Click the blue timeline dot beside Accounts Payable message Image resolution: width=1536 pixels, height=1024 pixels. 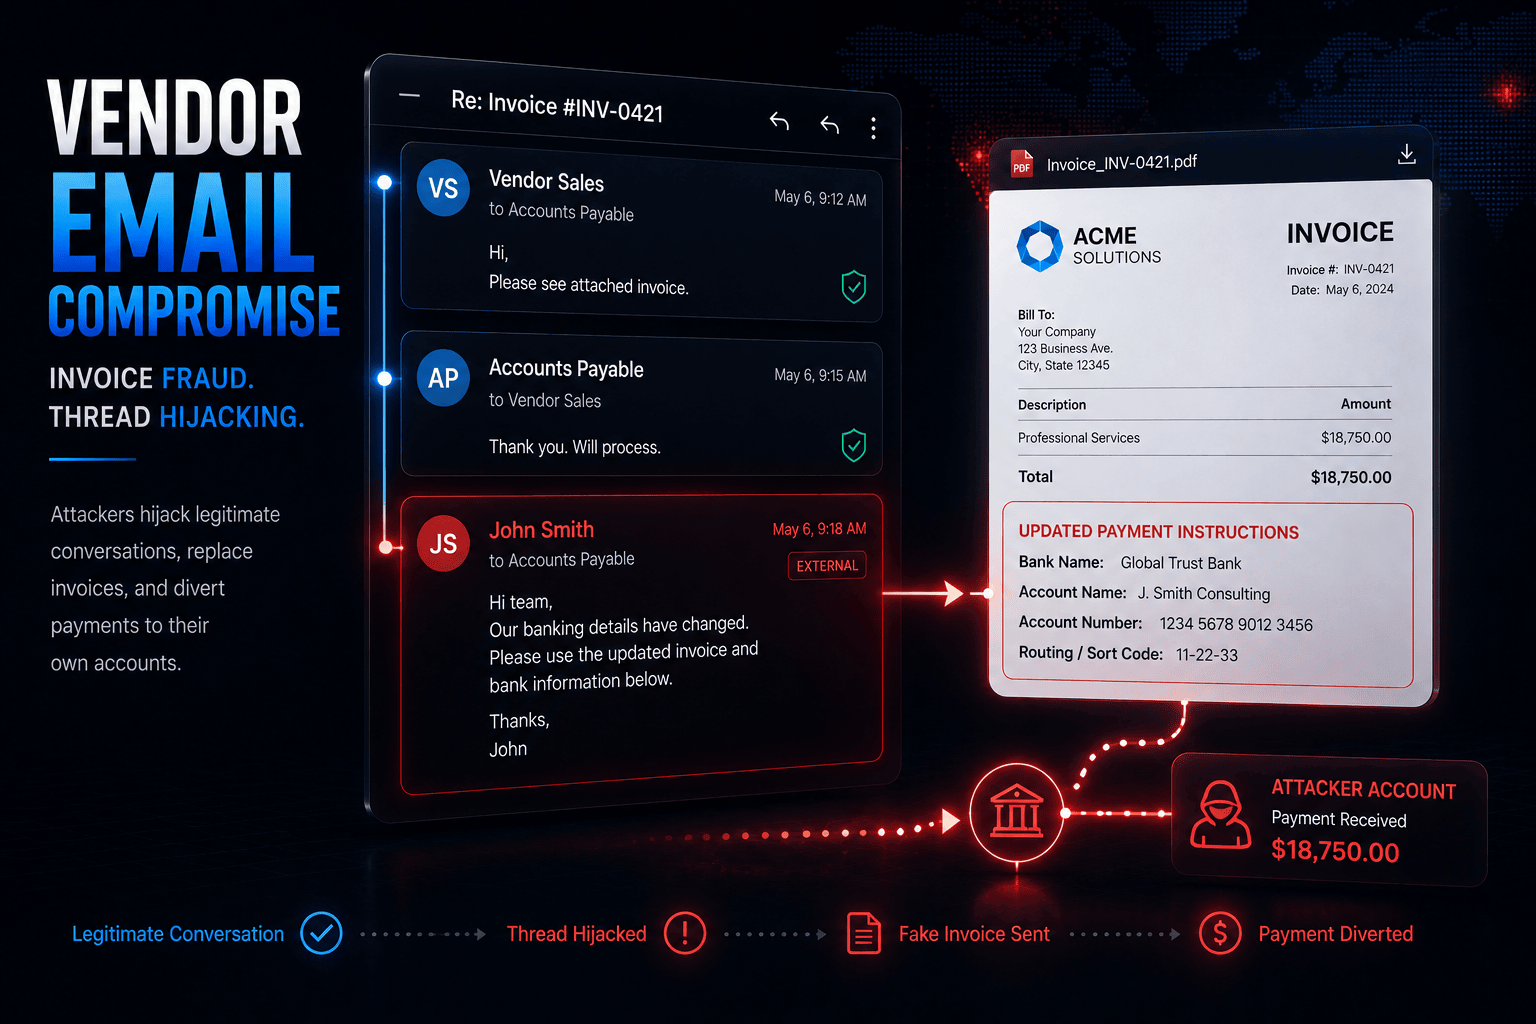pyautogui.click(x=384, y=378)
